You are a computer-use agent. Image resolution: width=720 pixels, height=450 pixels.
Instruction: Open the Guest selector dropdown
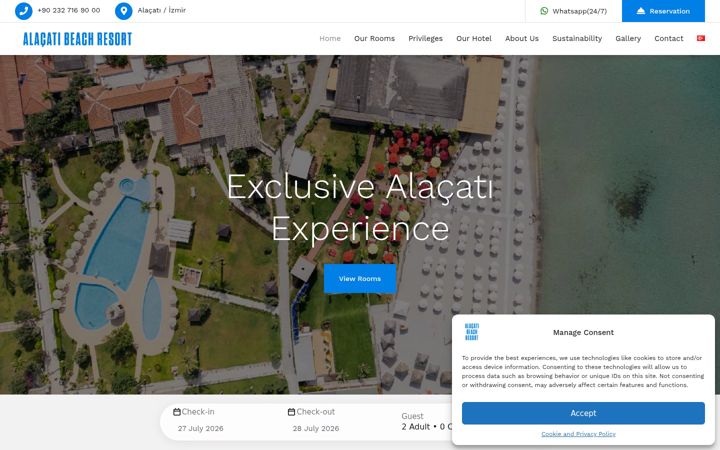[426, 422]
